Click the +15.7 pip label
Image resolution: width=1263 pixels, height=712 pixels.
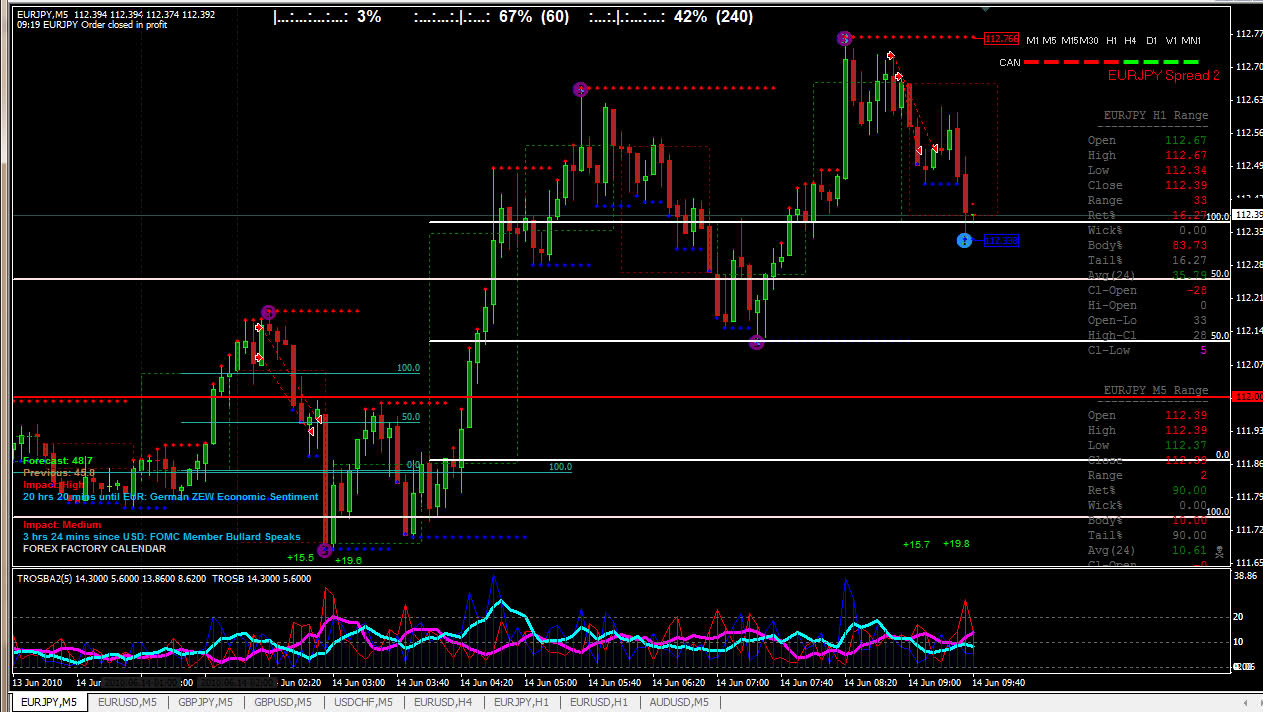click(x=916, y=545)
